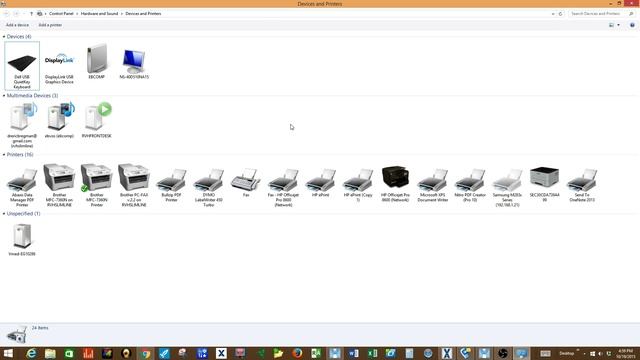
Task: Open Internet Explorer from taskbar
Action: click(x=31, y=353)
